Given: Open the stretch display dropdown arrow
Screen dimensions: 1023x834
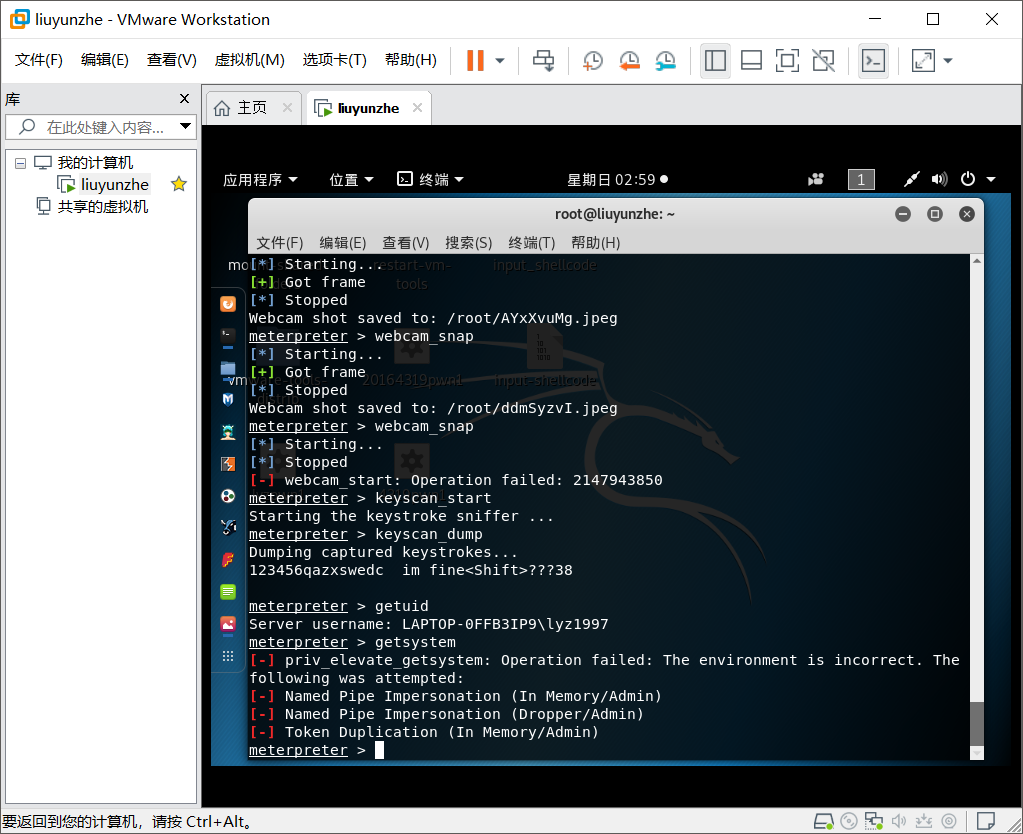Looking at the screenshot, I should coord(948,61).
